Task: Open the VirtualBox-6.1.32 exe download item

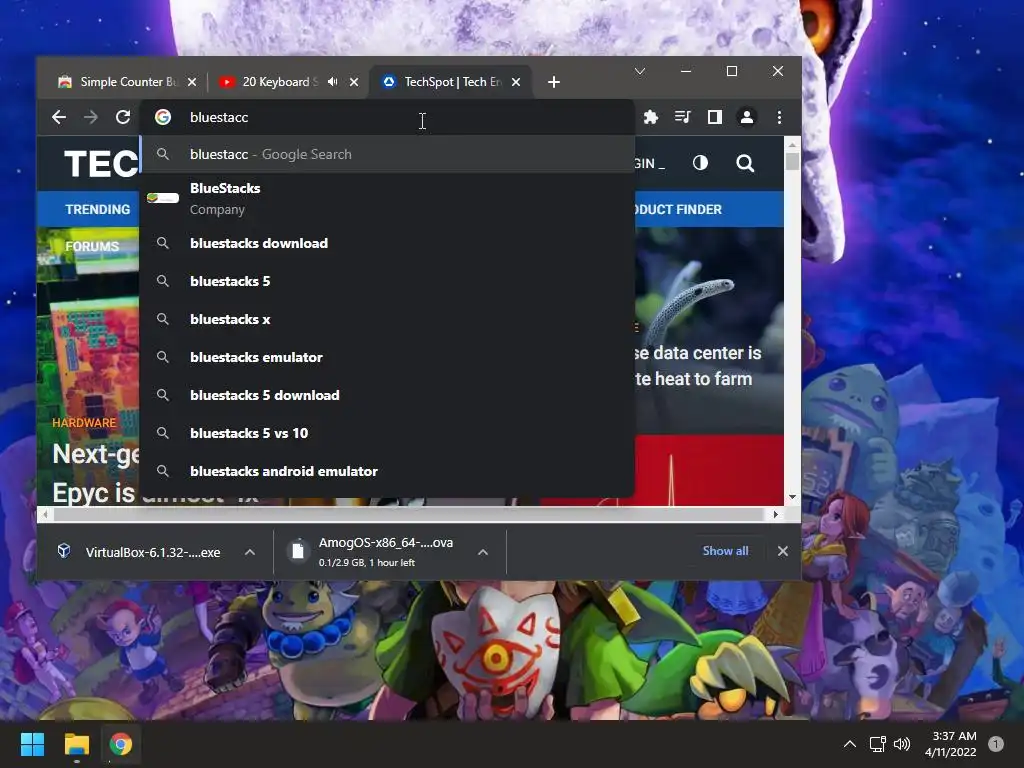Action: 140,552
